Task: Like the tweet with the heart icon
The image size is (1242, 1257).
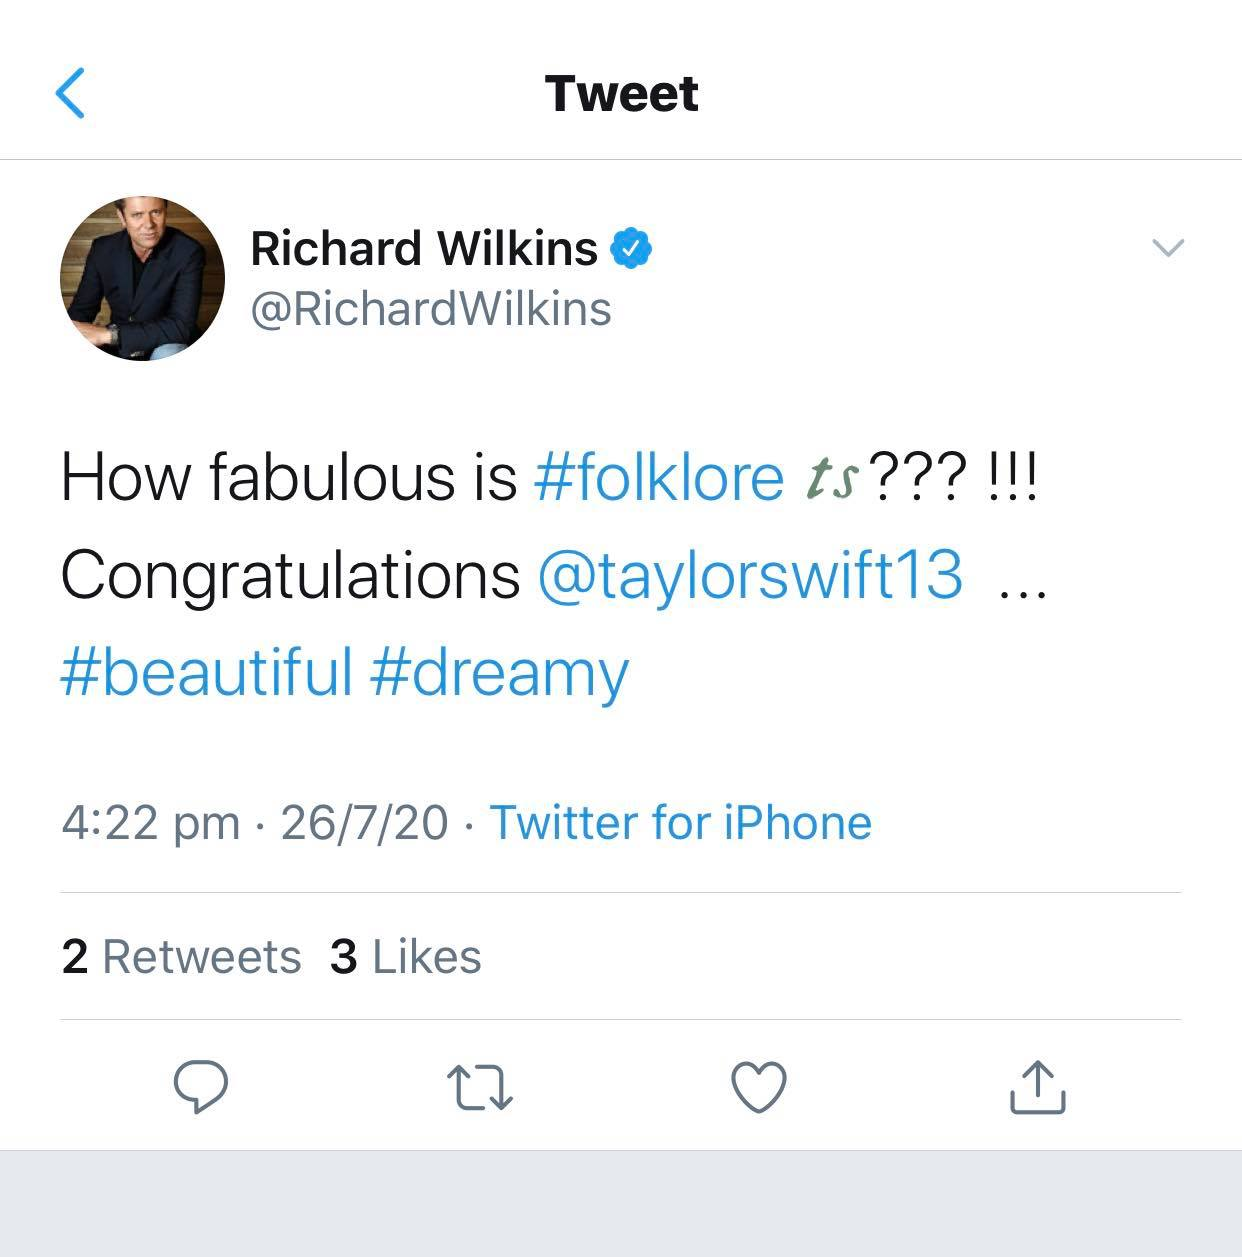Action: [759, 1087]
